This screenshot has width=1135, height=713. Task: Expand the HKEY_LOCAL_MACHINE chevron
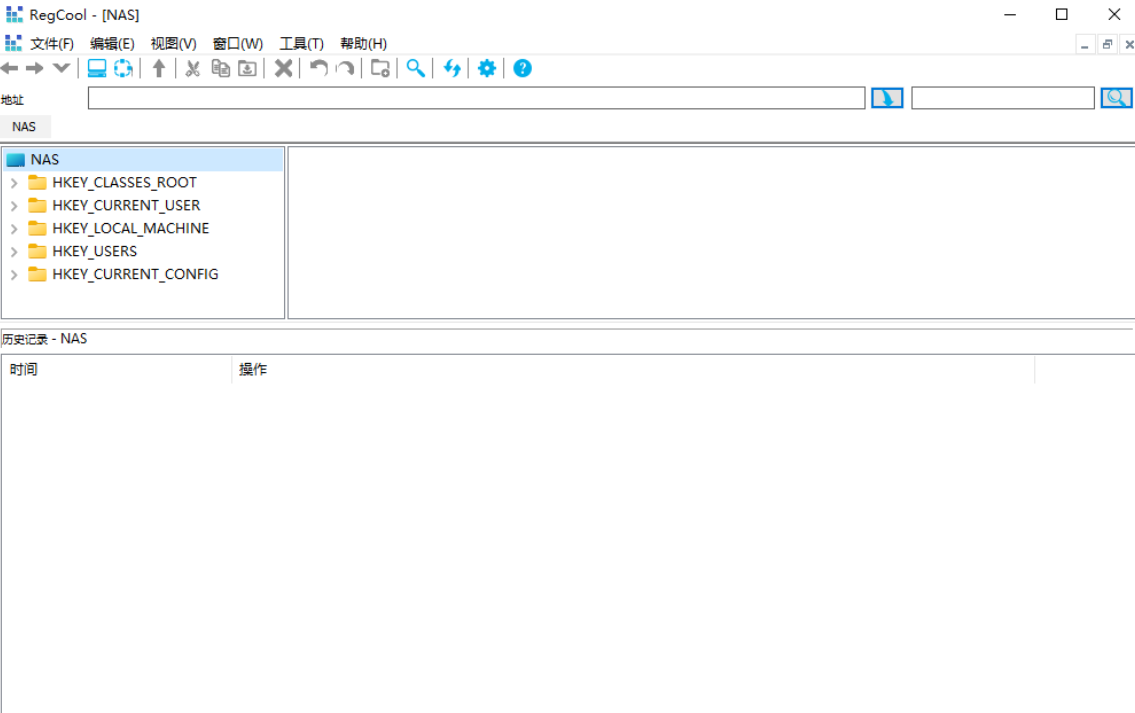14,229
